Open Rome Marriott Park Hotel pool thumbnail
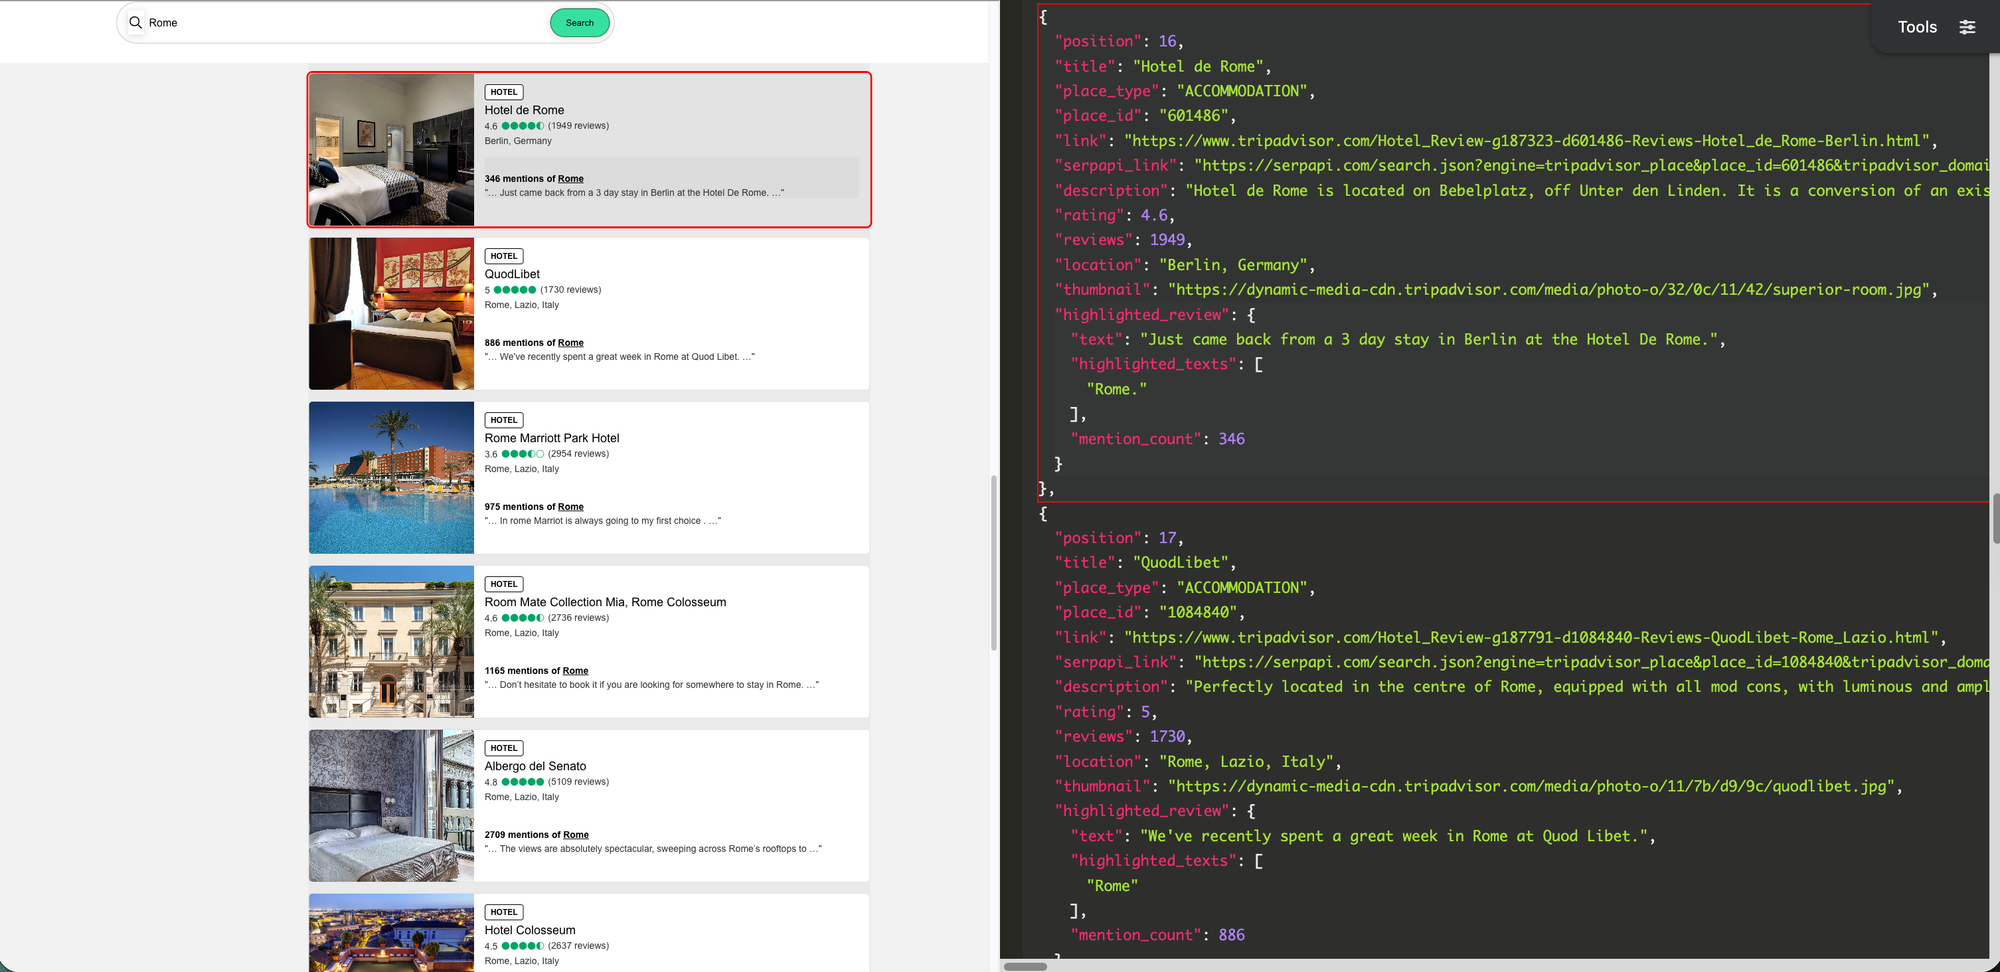This screenshot has height=972, width=2000. coord(391,478)
